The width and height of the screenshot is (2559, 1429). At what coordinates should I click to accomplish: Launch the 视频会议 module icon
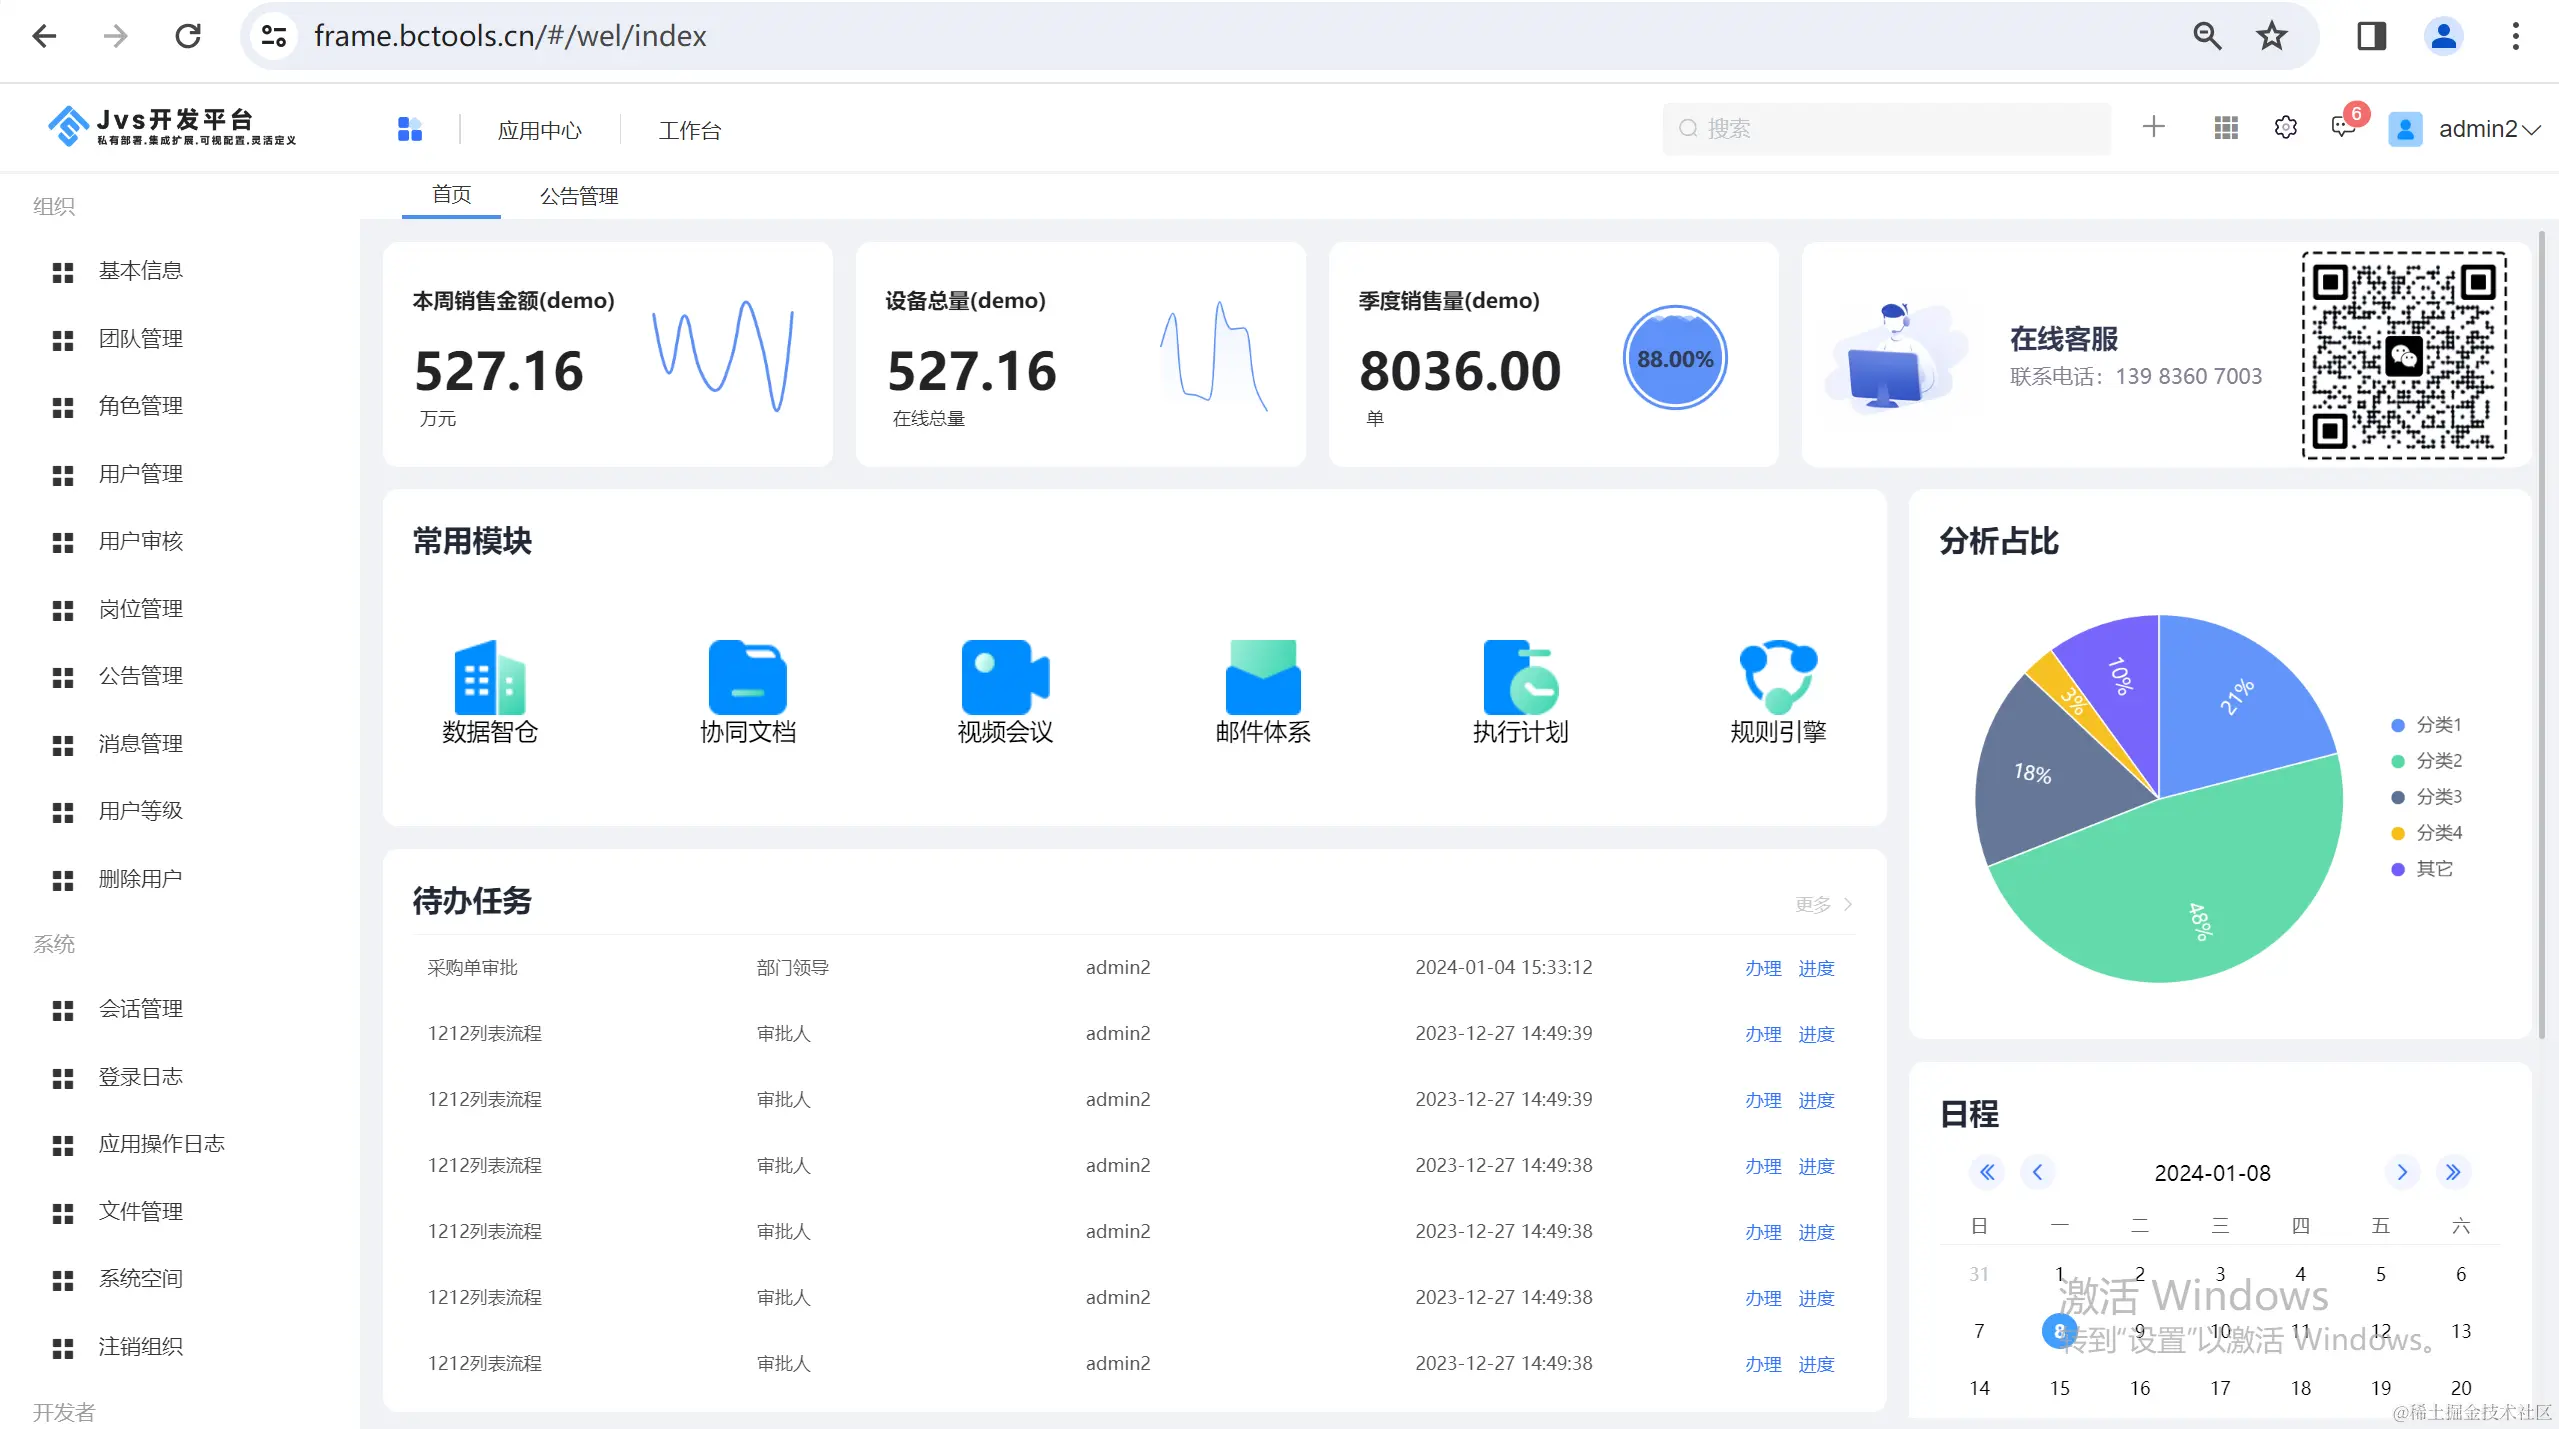pyautogui.click(x=1004, y=678)
